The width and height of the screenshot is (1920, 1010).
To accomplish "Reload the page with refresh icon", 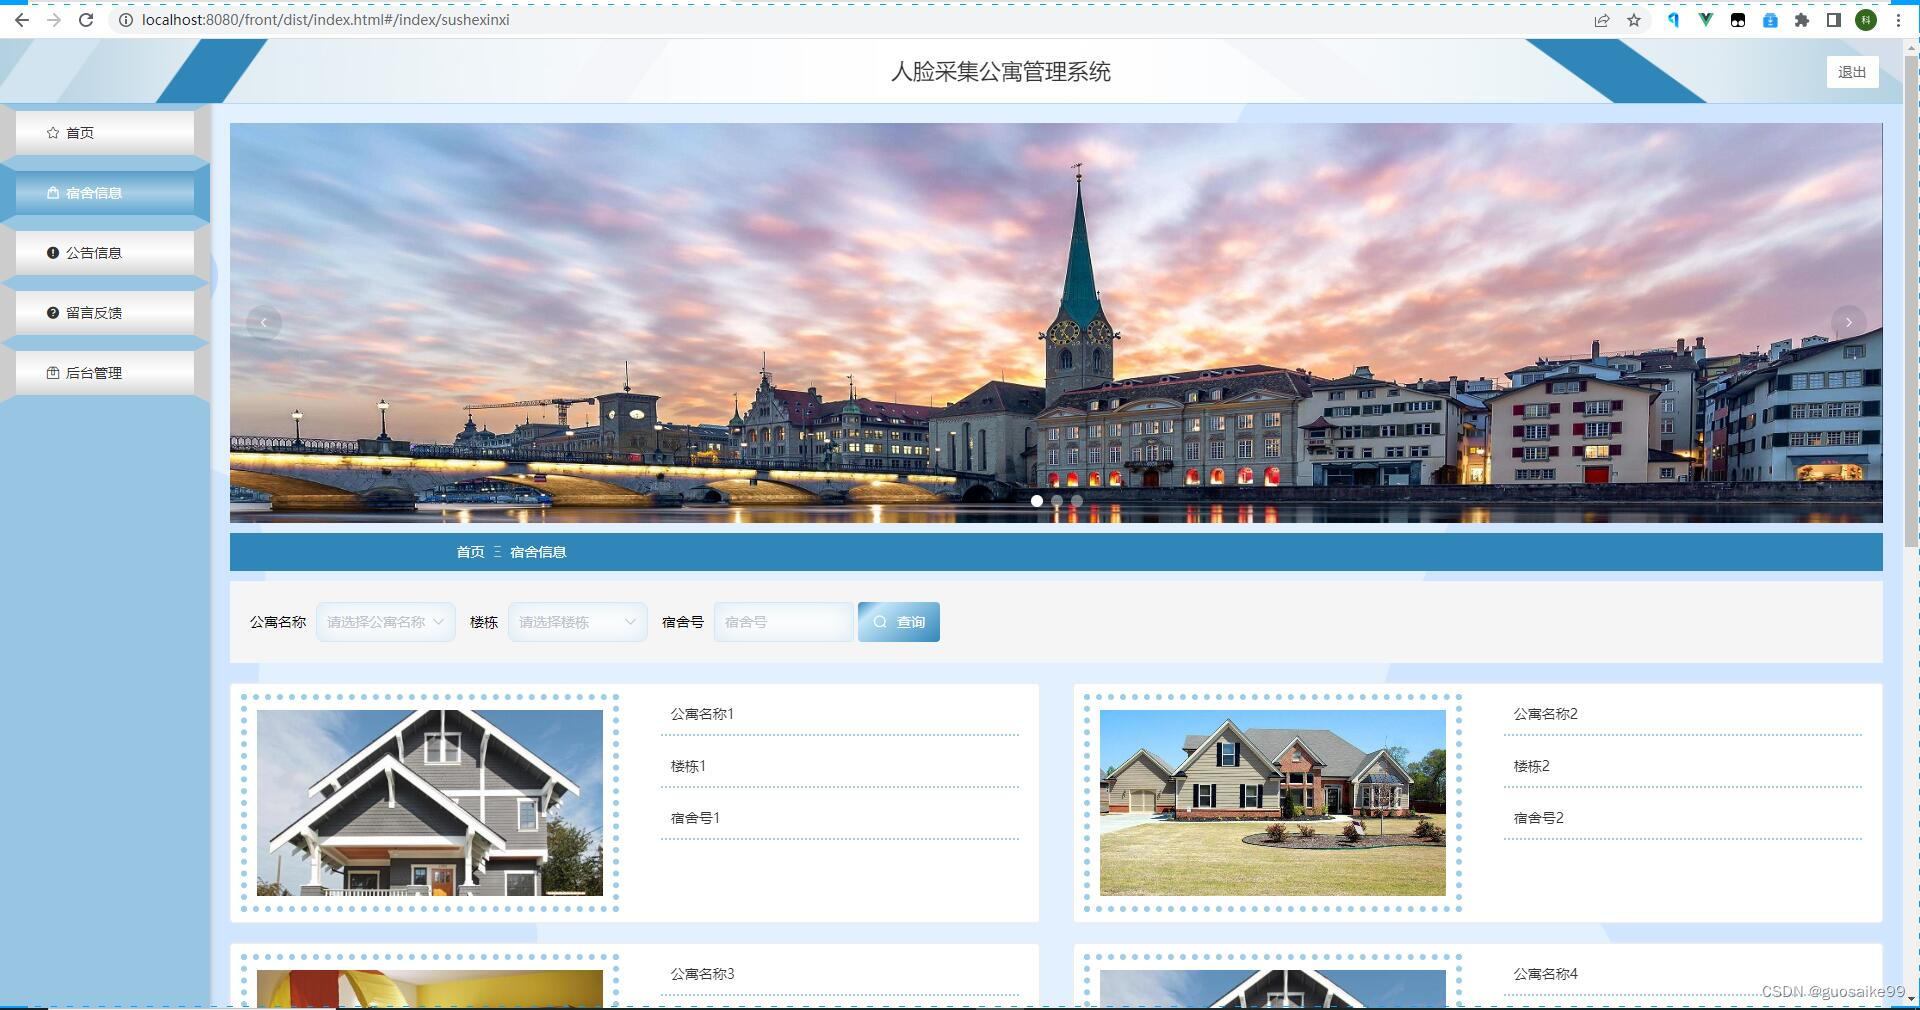I will 86,20.
